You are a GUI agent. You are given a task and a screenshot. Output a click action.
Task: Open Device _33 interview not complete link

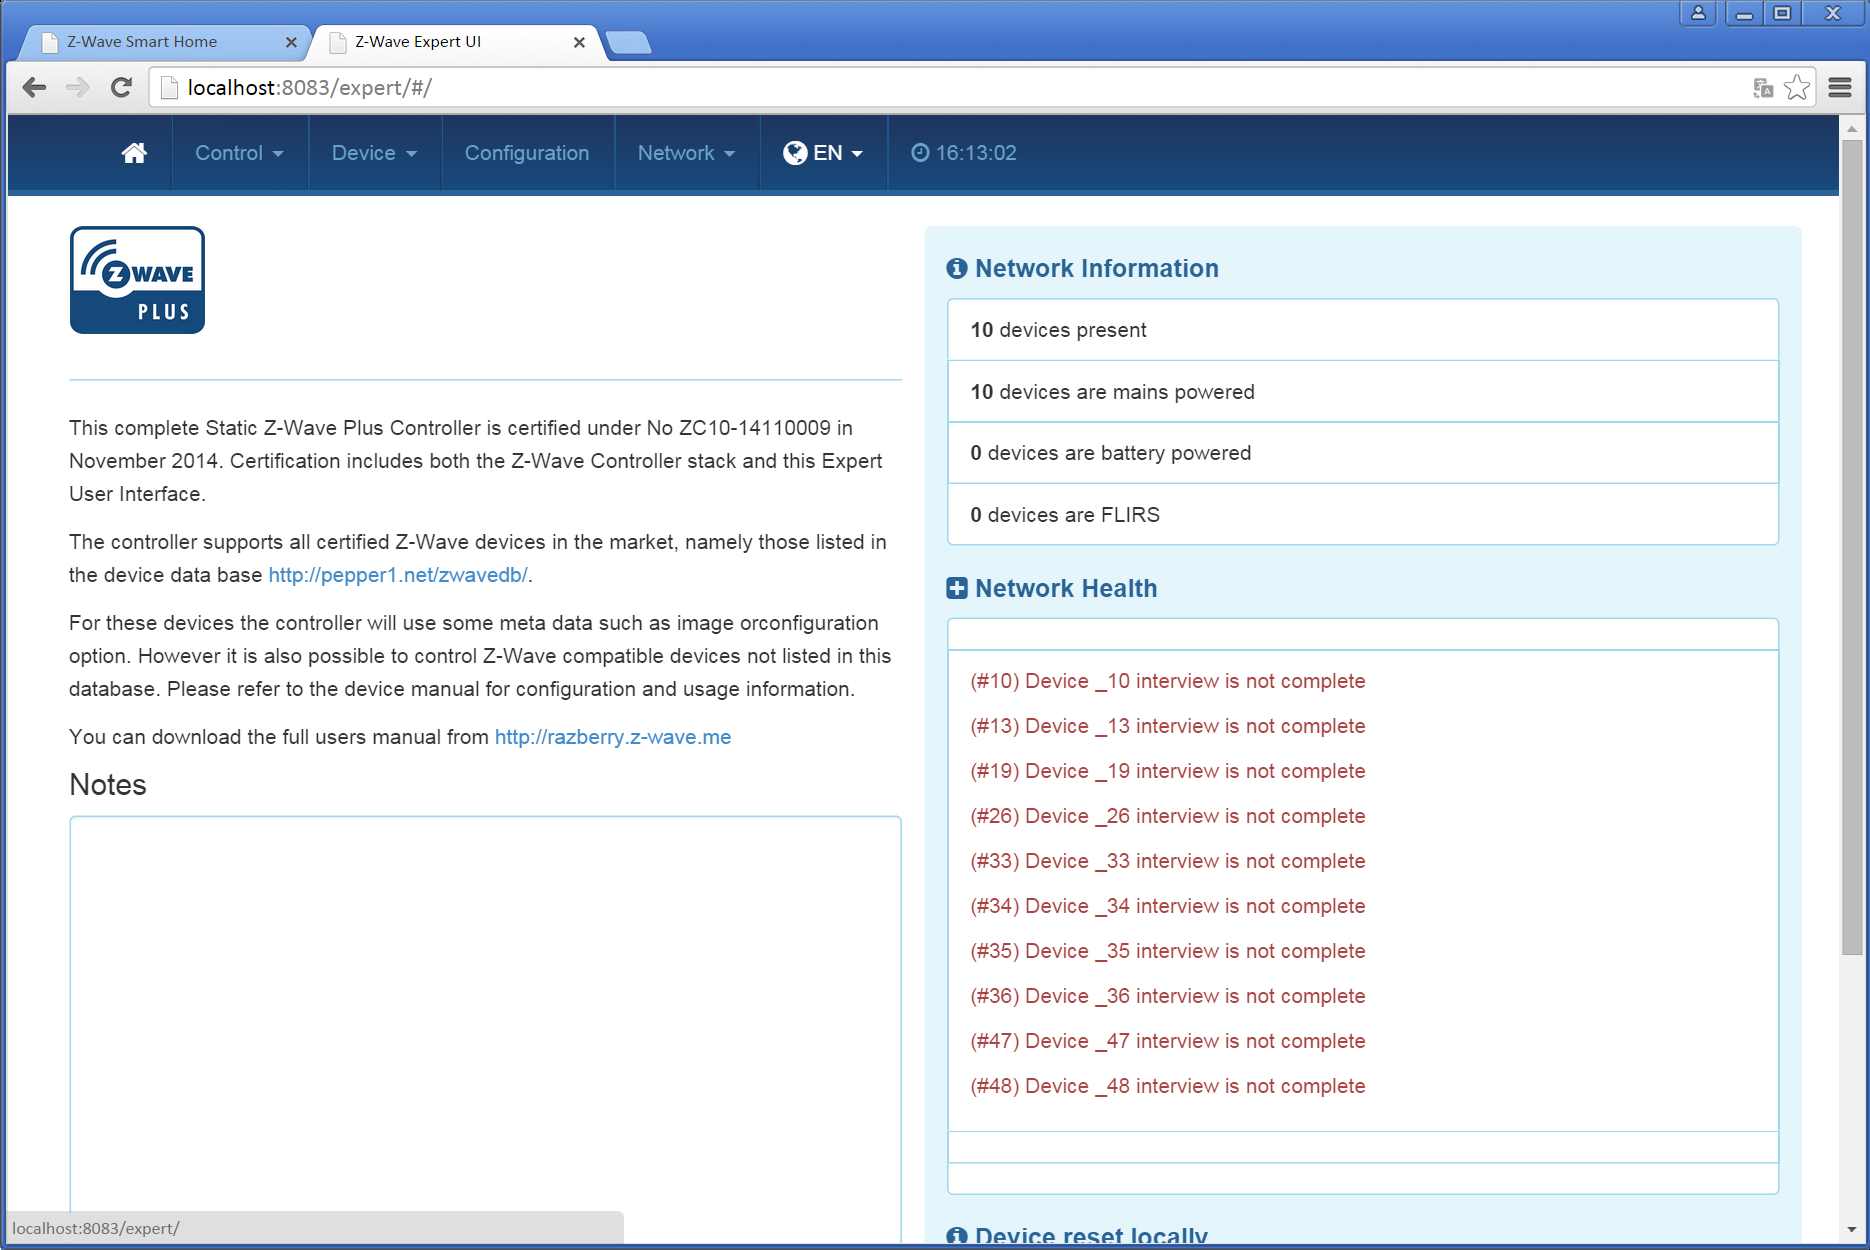(x=1167, y=861)
